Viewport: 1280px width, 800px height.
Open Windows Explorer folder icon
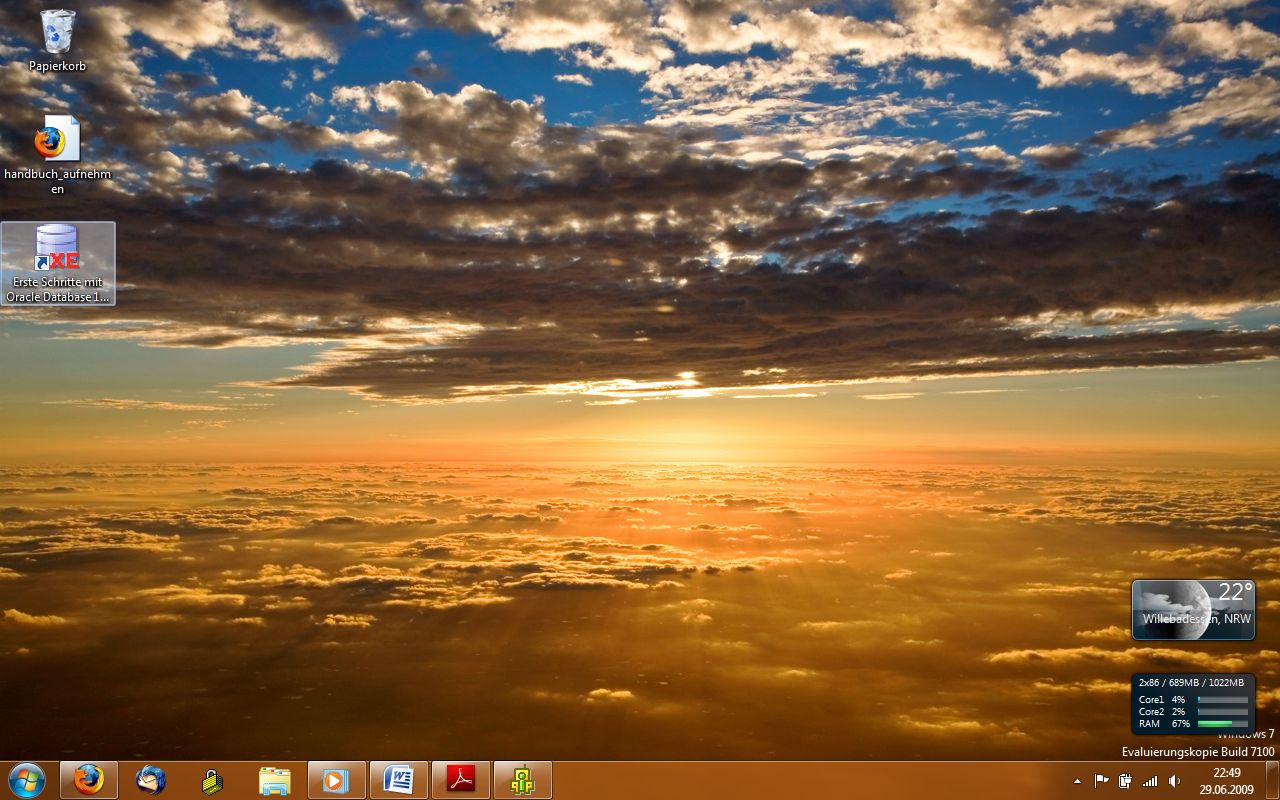tap(274, 780)
